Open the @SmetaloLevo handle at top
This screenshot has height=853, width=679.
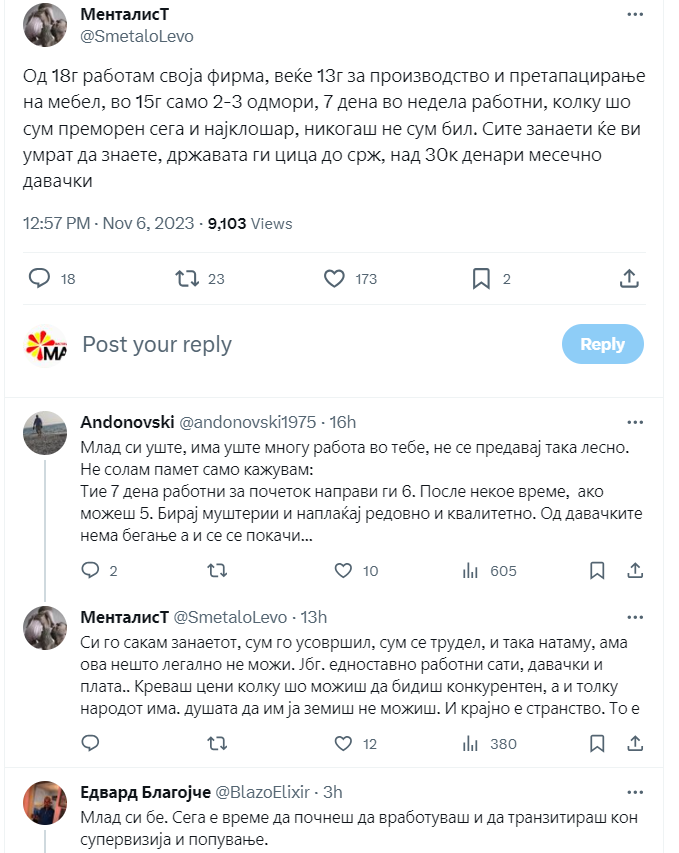137,36
